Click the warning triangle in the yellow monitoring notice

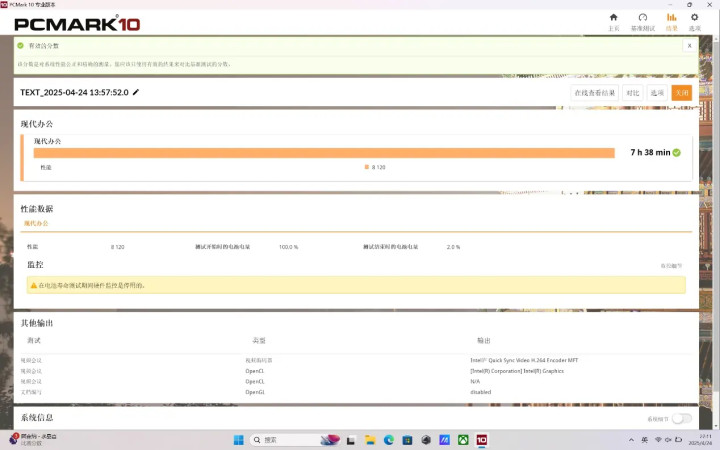tap(34, 285)
